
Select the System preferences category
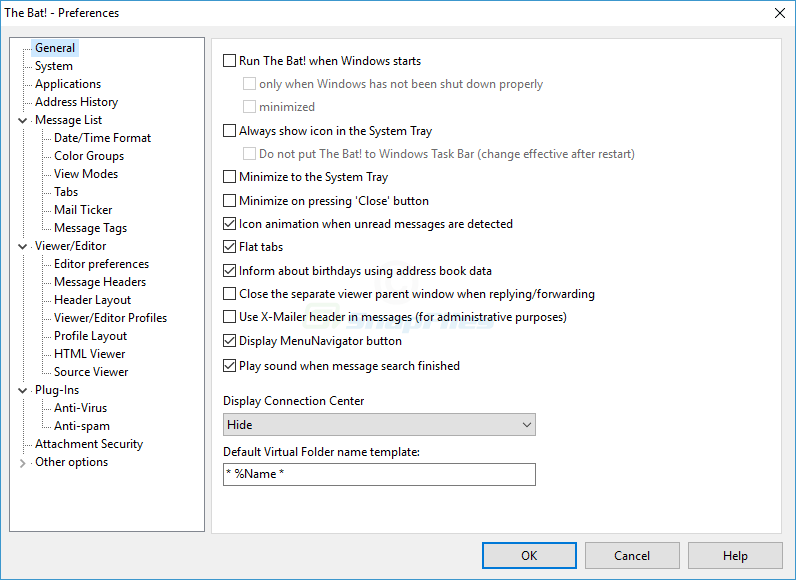pyautogui.click(x=54, y=66)
